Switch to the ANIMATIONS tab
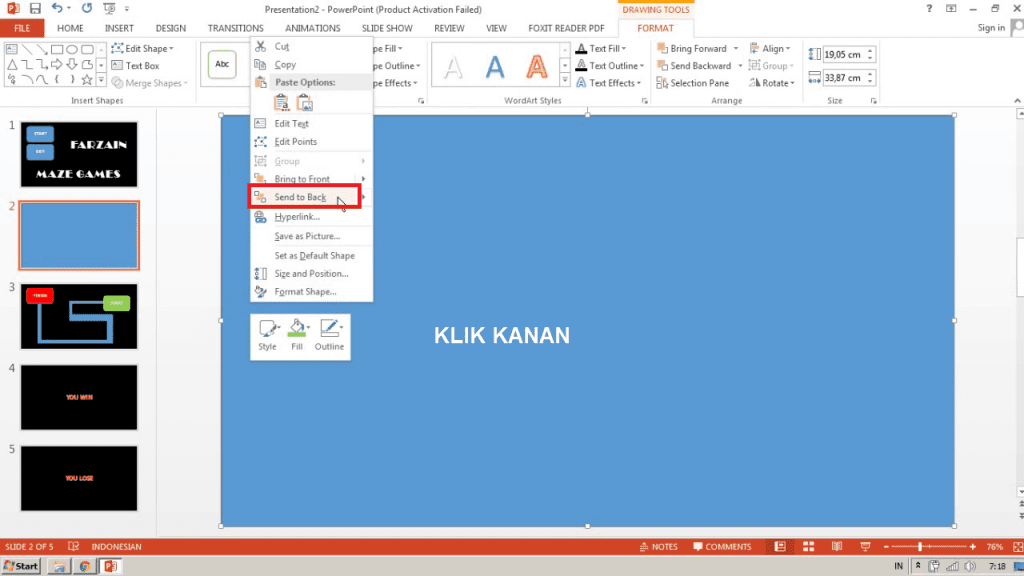The height and width of the screenshot is (576, 1024). pyautogui.click(x=312, y=28)
